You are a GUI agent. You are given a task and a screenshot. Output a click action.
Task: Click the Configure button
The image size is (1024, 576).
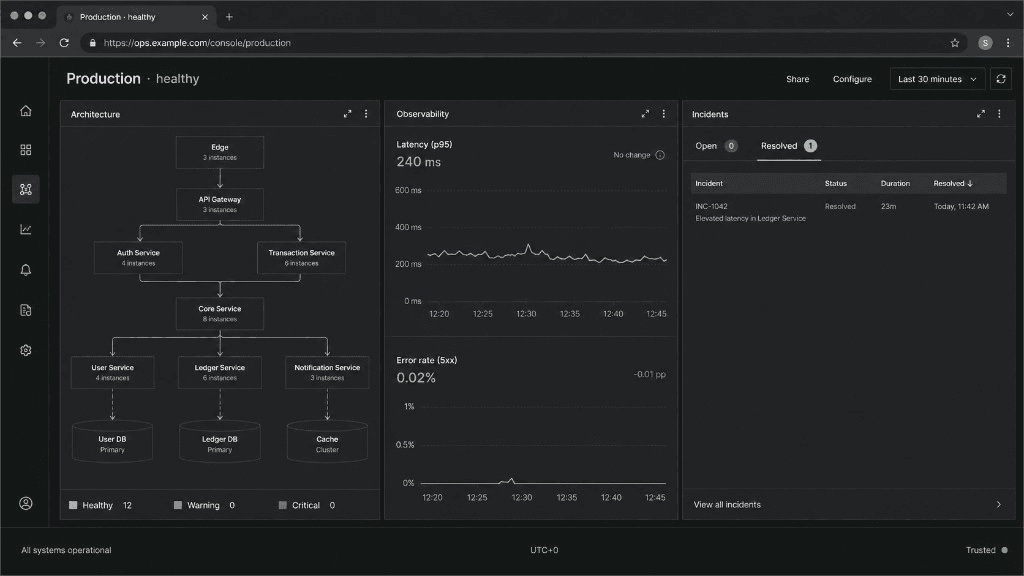click(x=852, y=79)
